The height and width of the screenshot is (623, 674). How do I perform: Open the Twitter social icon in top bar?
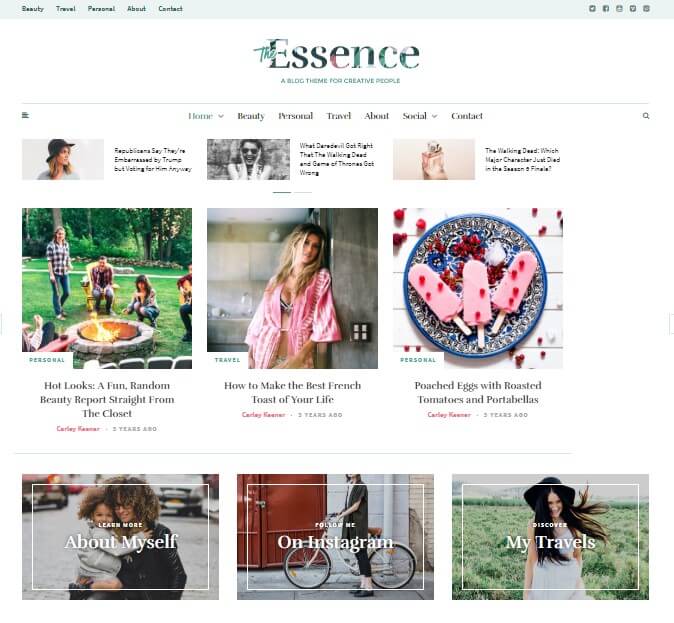(592, 9)
